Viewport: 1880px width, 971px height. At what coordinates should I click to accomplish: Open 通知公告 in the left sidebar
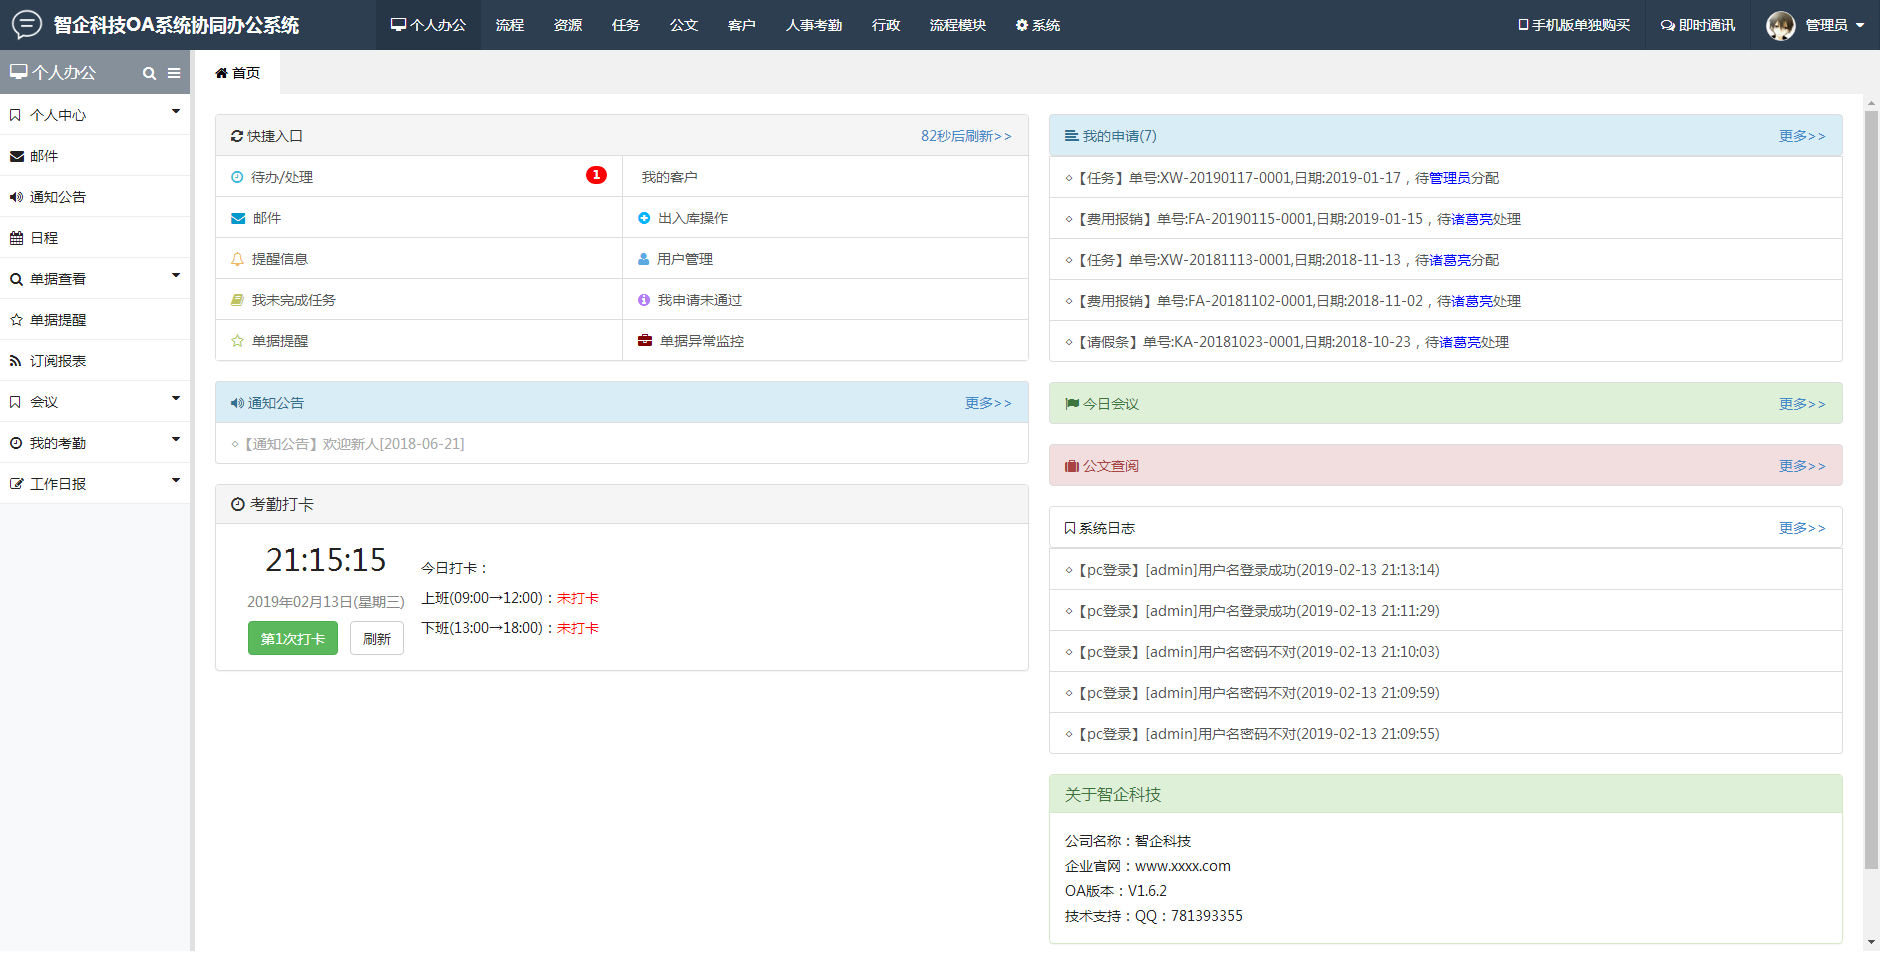[x=95, y=197]
